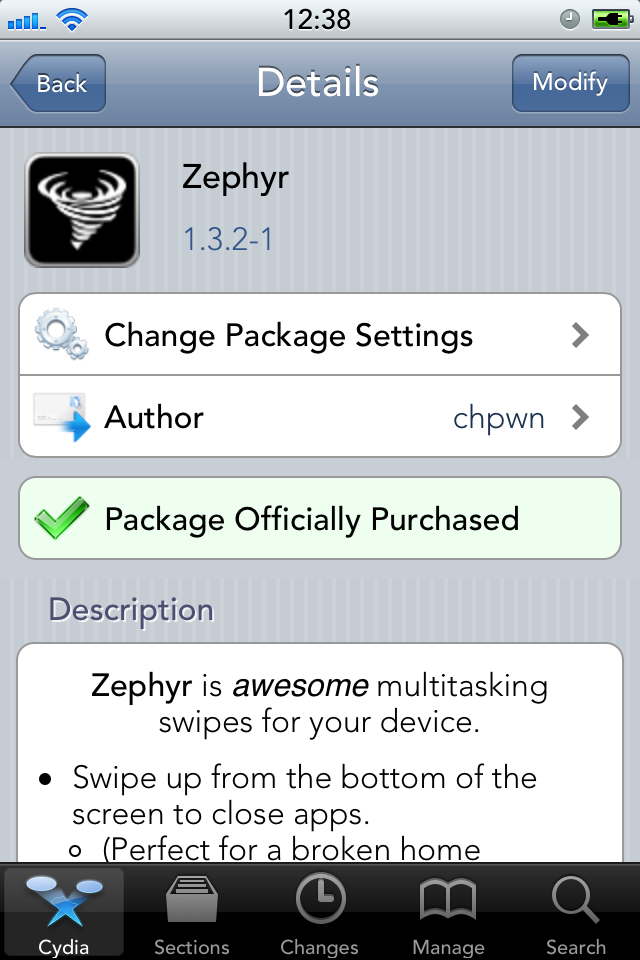The height and width of the screenshot is (960, 640).
Task: Click the mail arrow icon next to Author
Action: click(61, 417)
